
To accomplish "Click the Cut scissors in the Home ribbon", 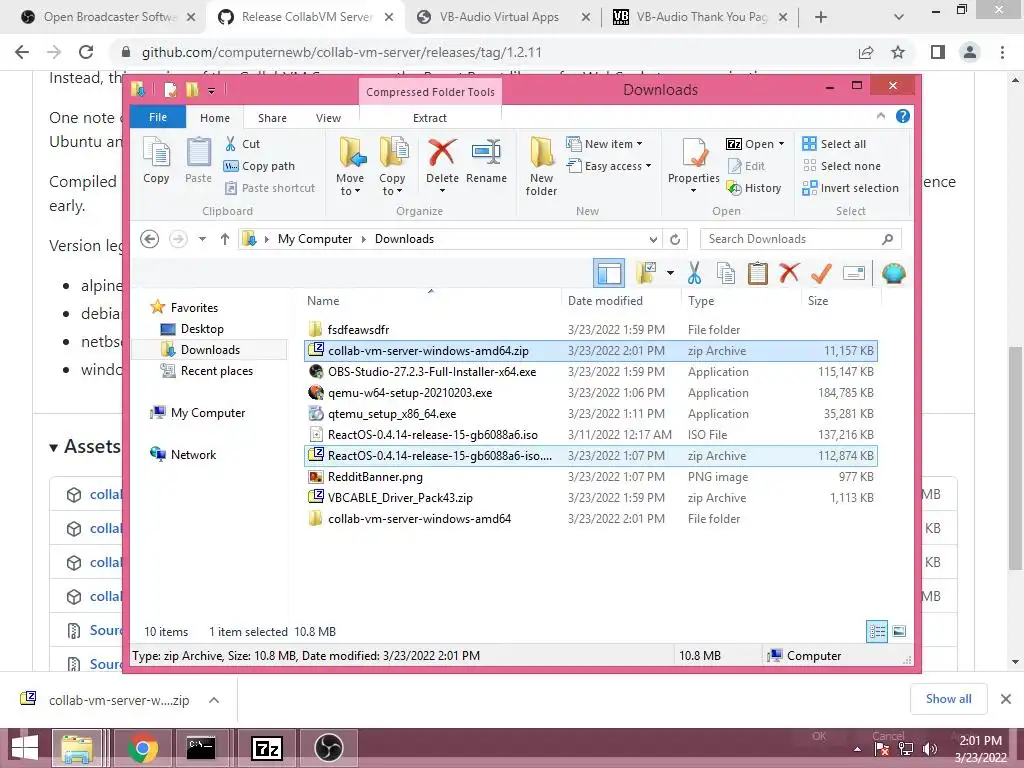I will tap(231, 144).
